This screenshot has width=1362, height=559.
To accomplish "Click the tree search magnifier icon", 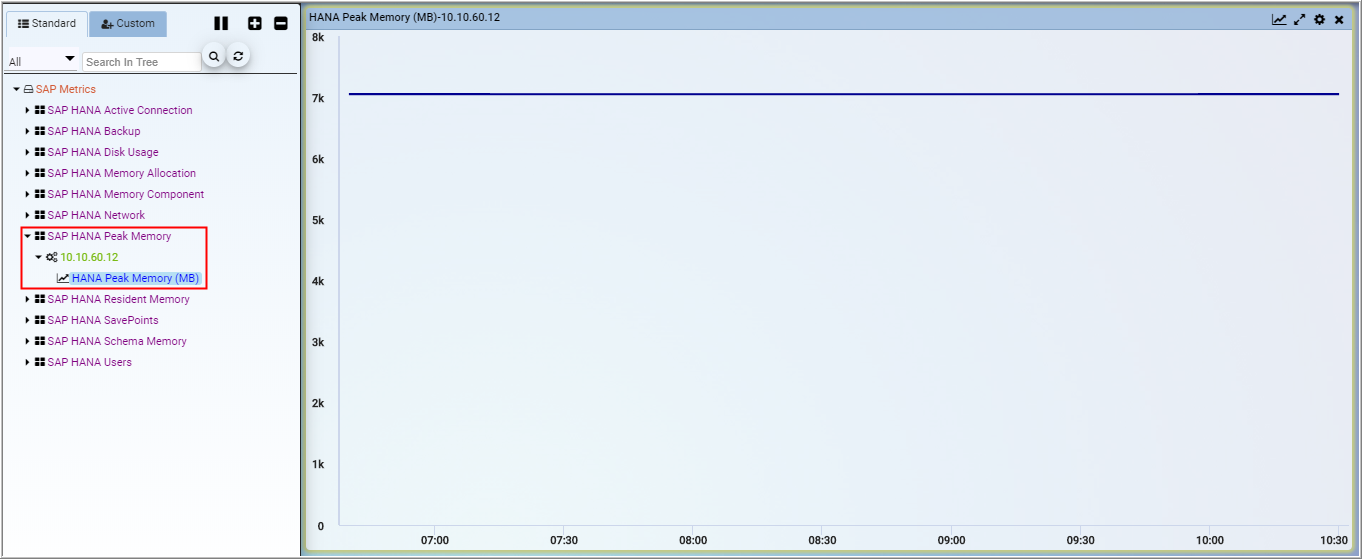I will click(213, 56).
